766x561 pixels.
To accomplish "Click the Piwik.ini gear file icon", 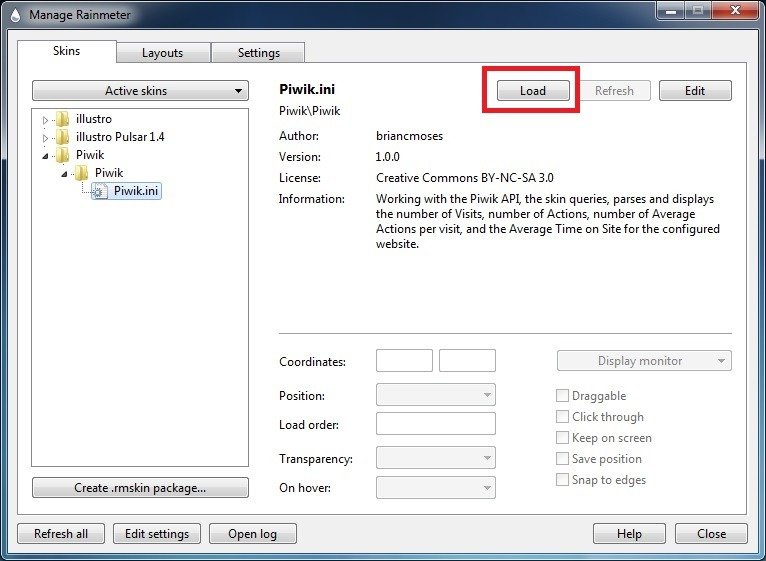I will [100, 191].
